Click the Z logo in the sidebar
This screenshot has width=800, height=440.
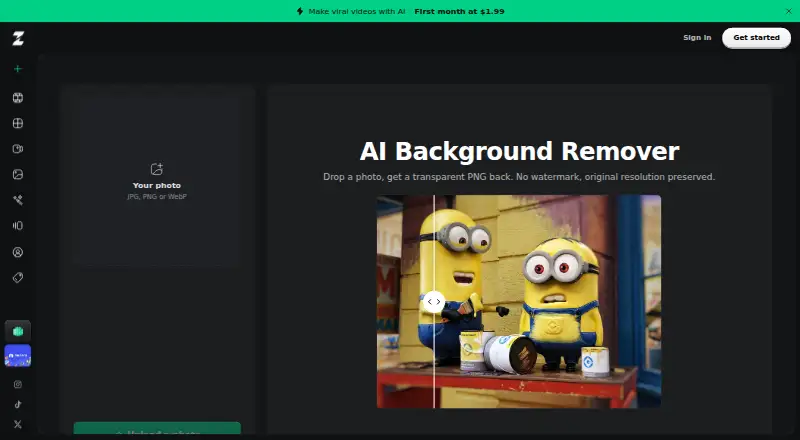[x=18, y=38]
